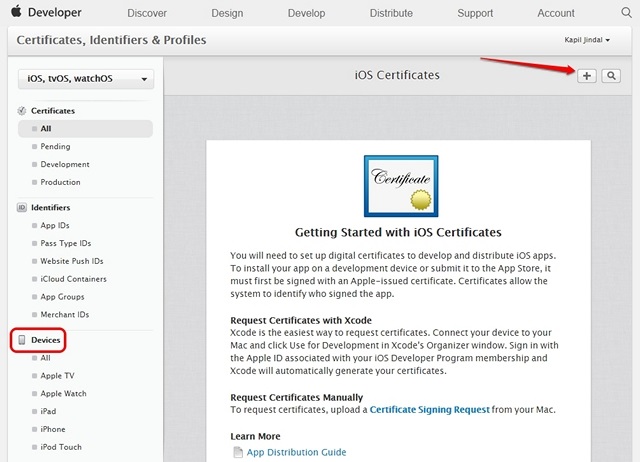
Task: Click the App Distribution Guide document icon
Action: click(238, 452)
